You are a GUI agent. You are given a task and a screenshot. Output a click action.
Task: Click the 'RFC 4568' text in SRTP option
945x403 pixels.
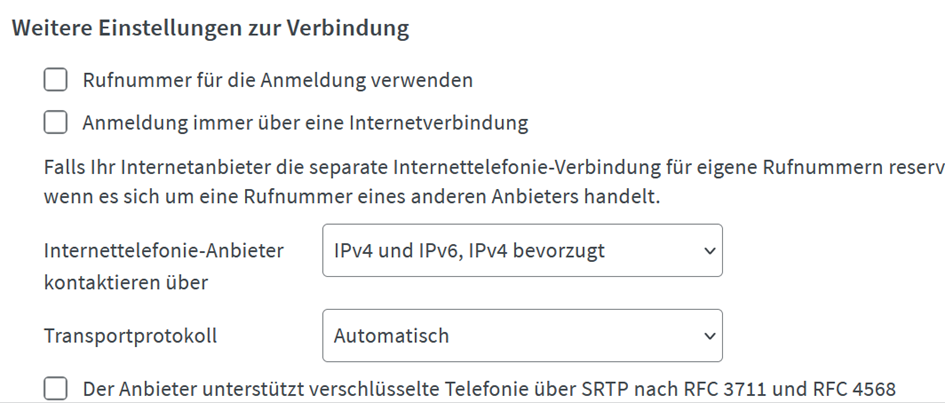[x=855, y=389]
